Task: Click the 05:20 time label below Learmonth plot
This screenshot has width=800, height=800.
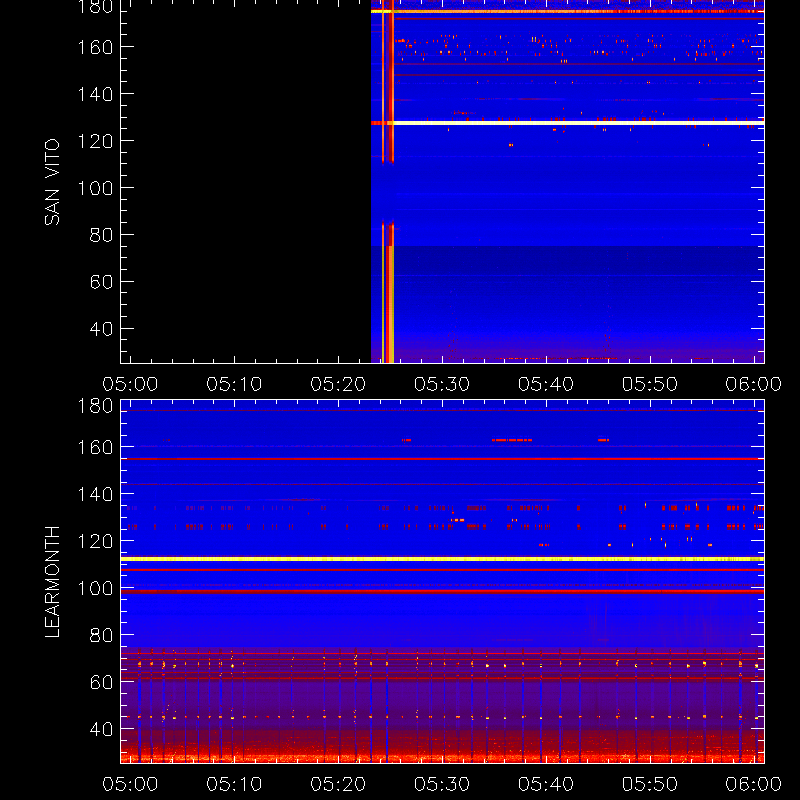Action: [338, 784]
